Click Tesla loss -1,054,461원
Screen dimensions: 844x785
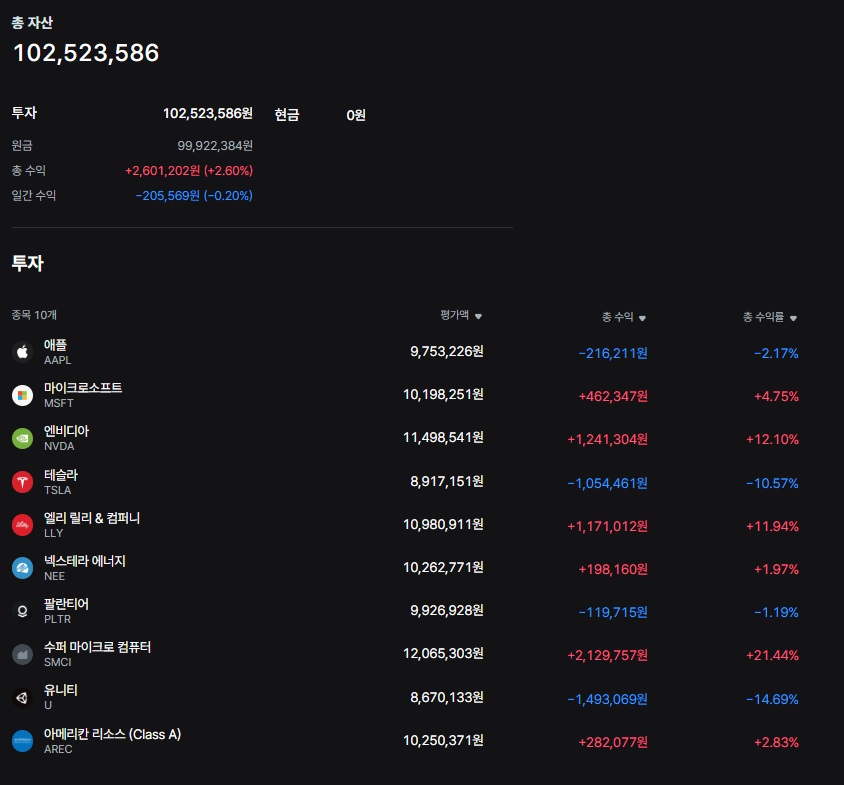608,483
